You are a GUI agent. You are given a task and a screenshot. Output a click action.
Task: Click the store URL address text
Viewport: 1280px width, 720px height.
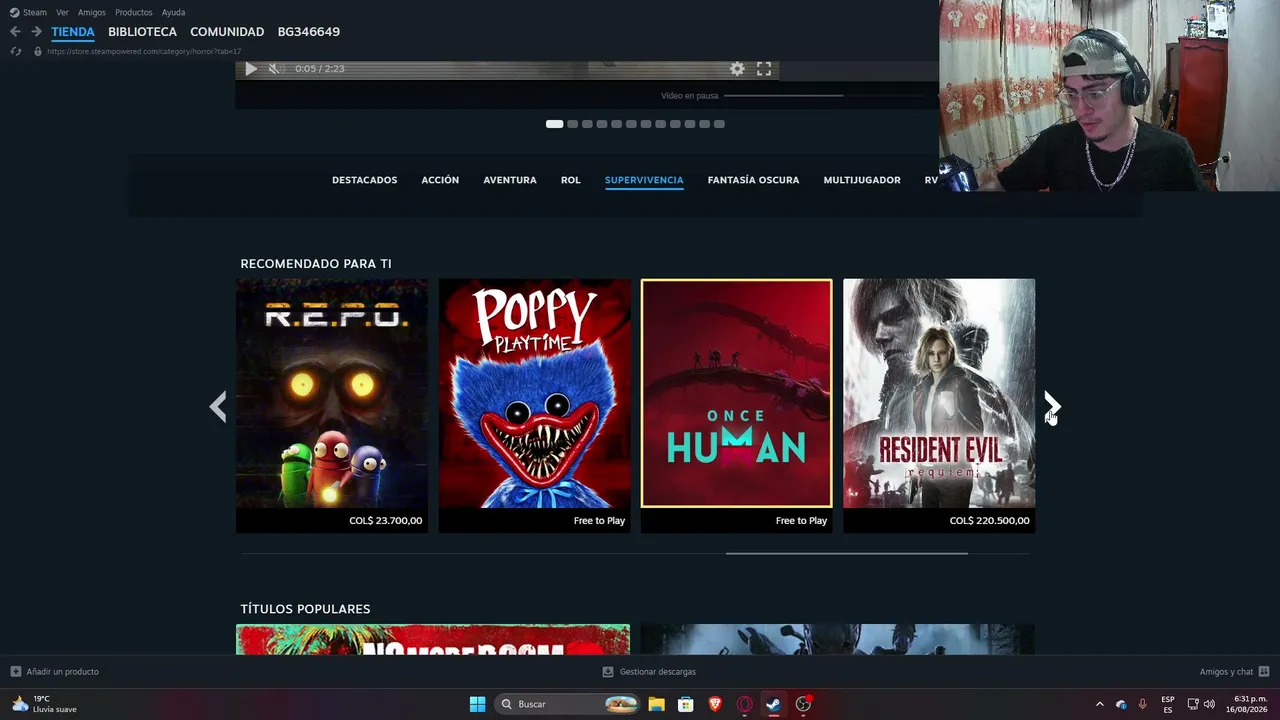click(x=144, y=51)
